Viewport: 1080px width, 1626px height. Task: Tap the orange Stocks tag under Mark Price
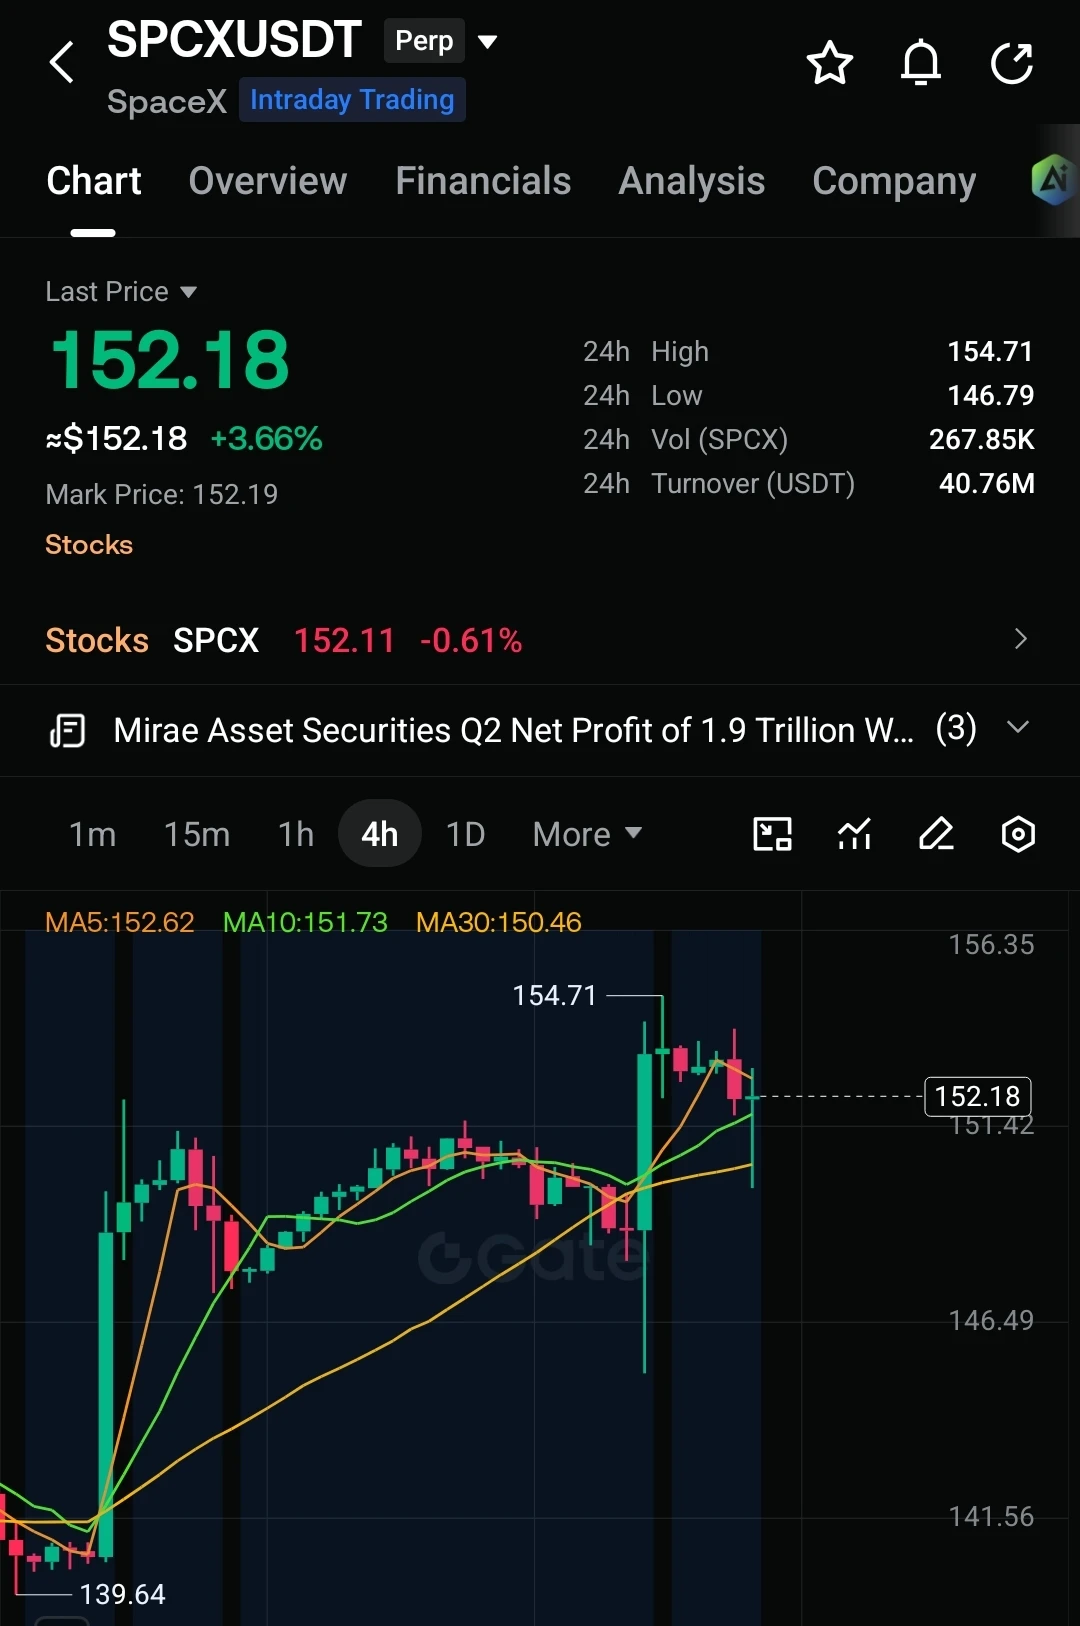[x=89, y=545]
